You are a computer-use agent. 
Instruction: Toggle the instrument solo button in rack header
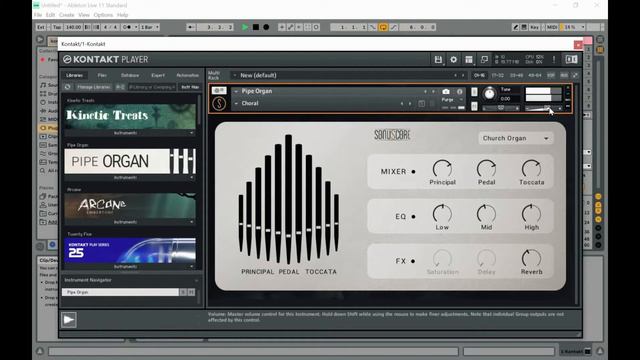pyautogui.click(x=474, y=92)
